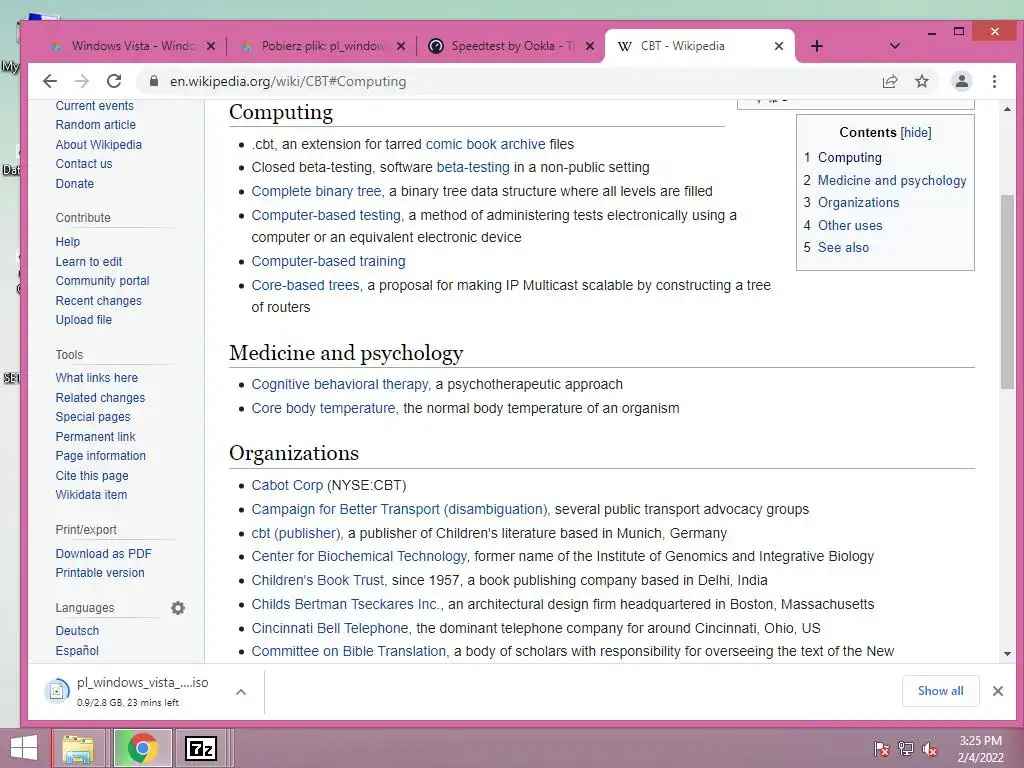
Task: Open the Languages settings gear icon
Action: pyautogui.click(x=178, y=608)
